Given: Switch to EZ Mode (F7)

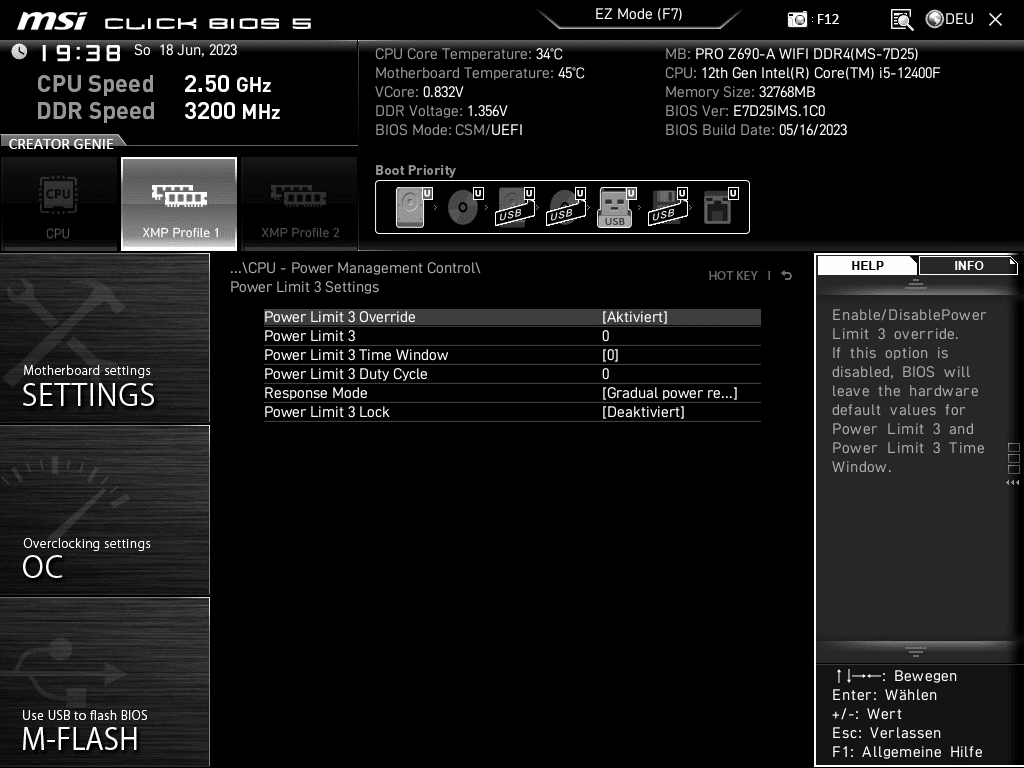Looking at the screenshot, I should [x=639, y=15].
